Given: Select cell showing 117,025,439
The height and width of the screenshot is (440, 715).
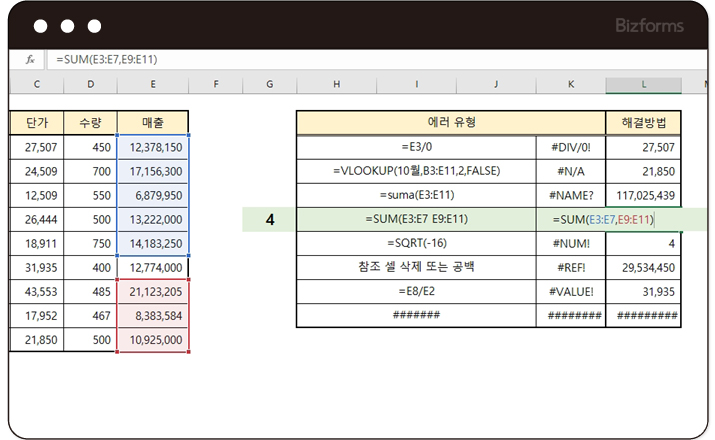Looking at the screenshot, I should pyautogui.click(x=643, y=196).
